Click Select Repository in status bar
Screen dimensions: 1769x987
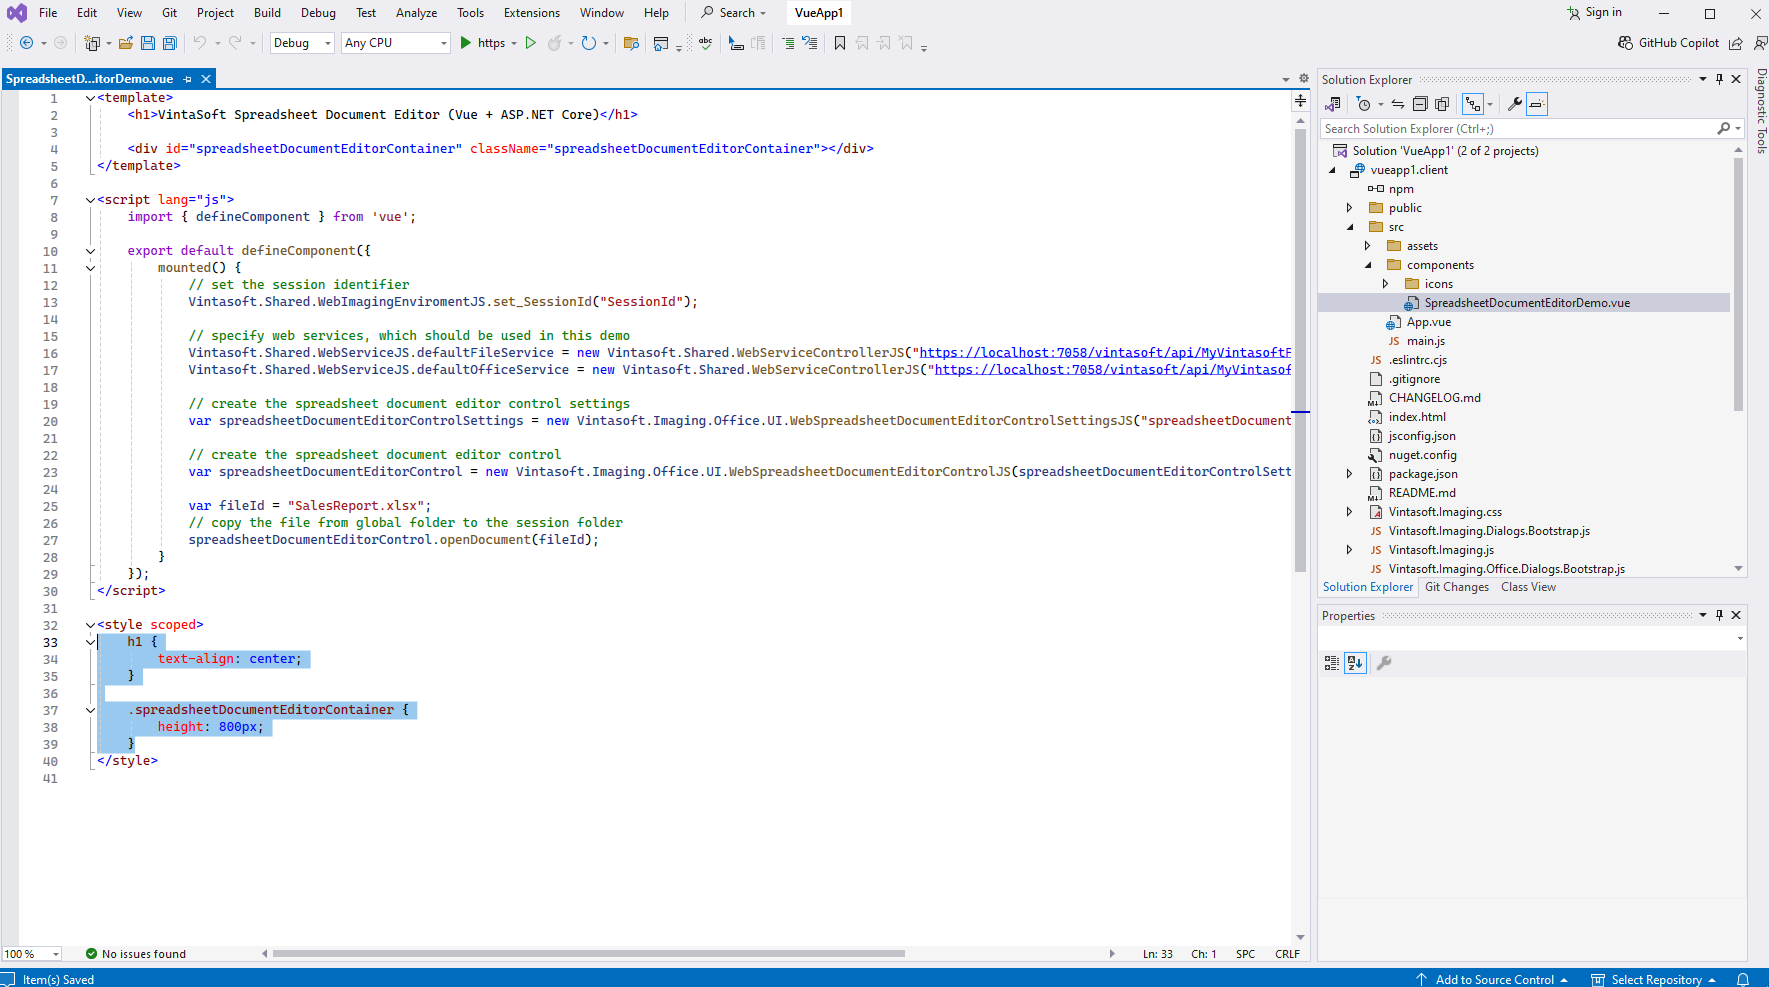[1653, 979]
